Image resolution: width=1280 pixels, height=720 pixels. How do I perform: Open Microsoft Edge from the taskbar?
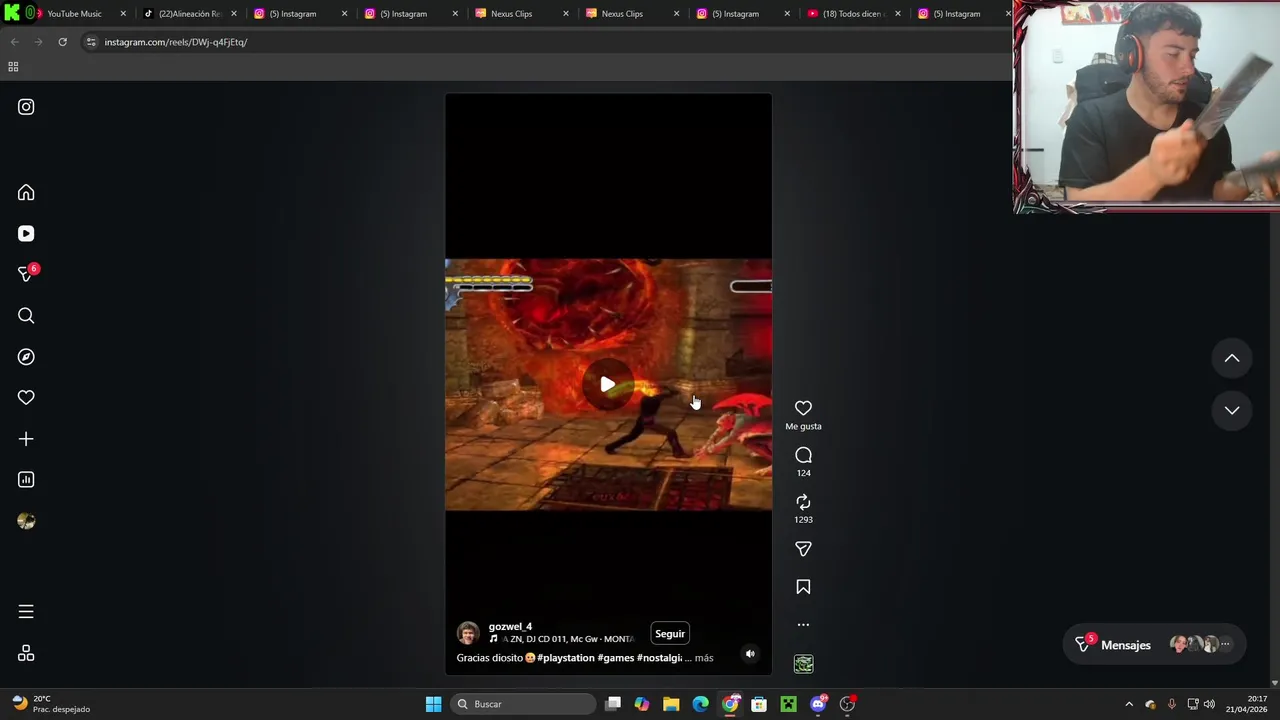(701, 704)
